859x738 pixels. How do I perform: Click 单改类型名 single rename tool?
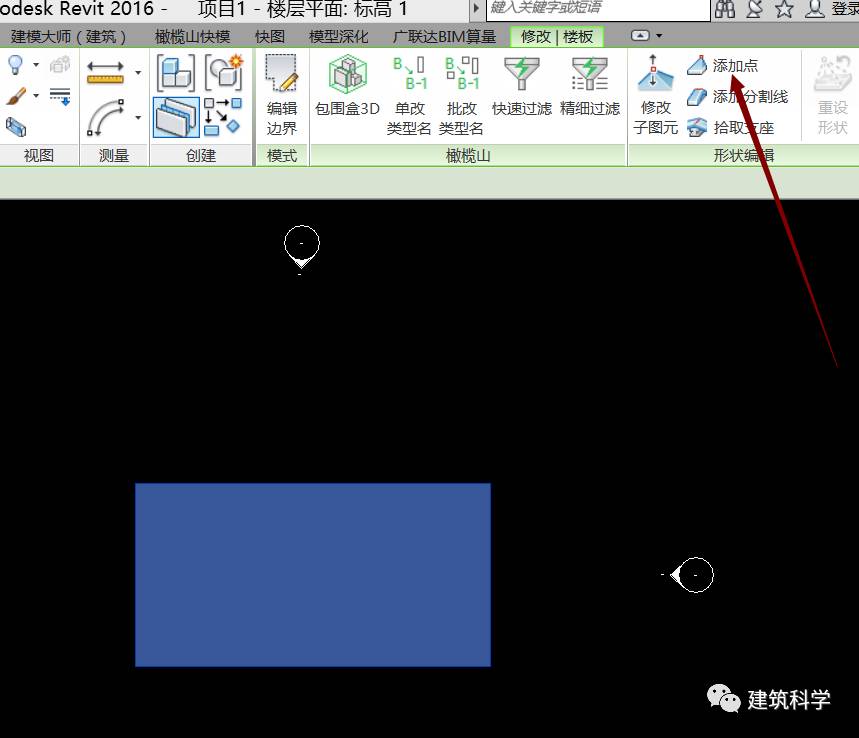[409, 96]
